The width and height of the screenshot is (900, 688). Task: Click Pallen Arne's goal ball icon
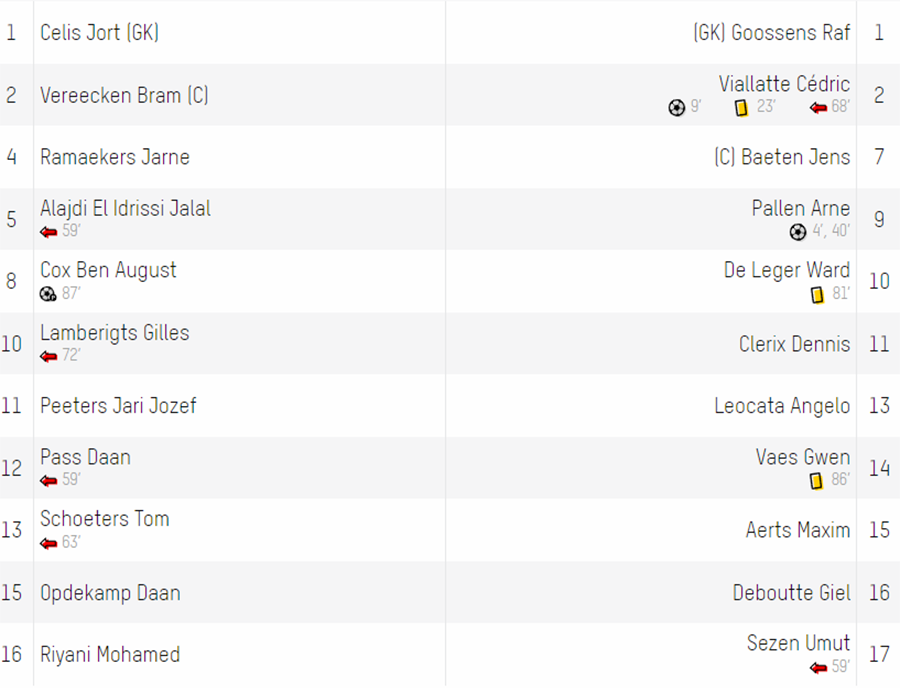coord(798,232)
